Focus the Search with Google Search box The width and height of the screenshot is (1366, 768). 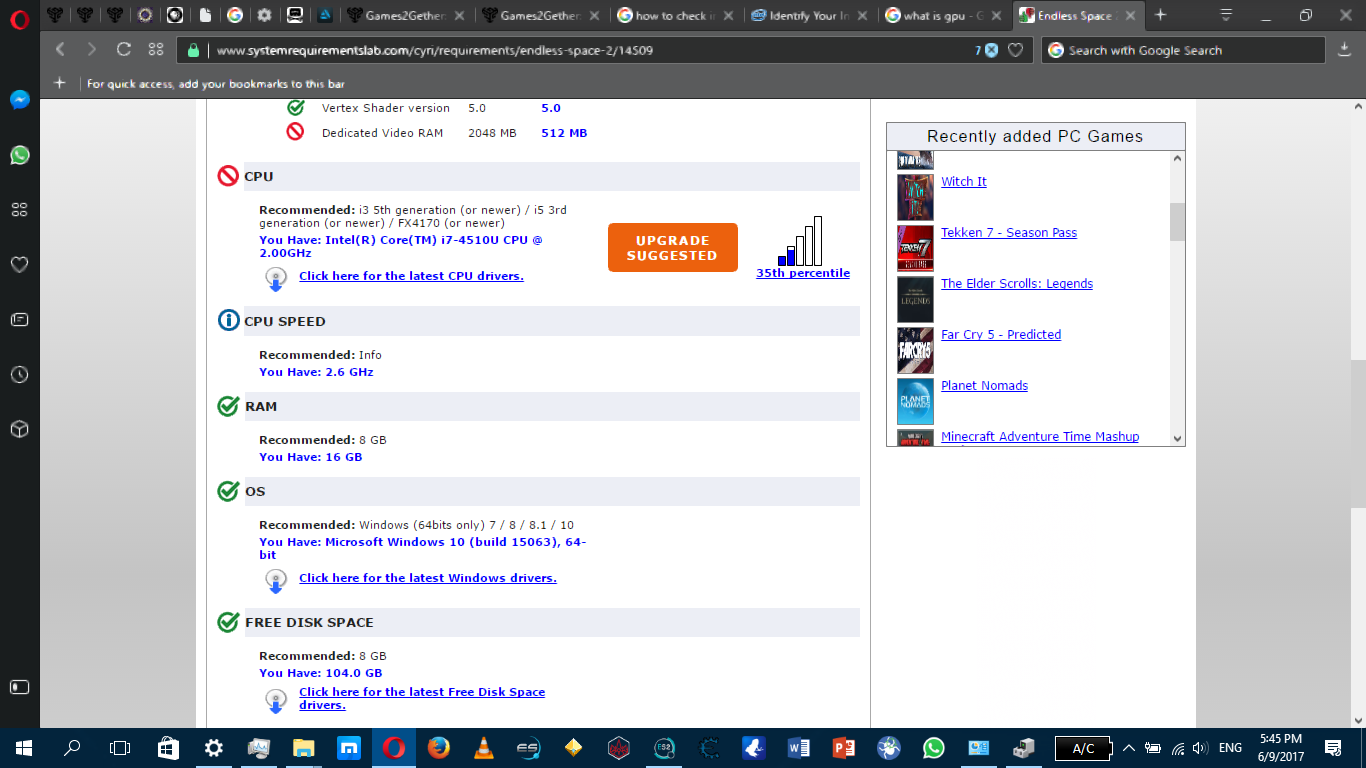[x=1185, y=50]
